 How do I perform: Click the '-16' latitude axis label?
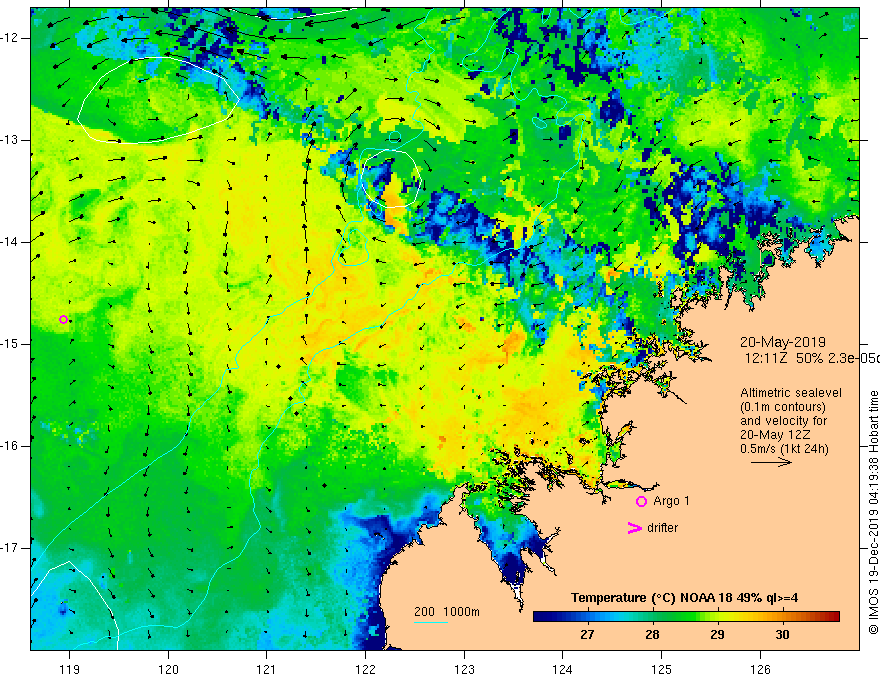[x=10, y=446]
